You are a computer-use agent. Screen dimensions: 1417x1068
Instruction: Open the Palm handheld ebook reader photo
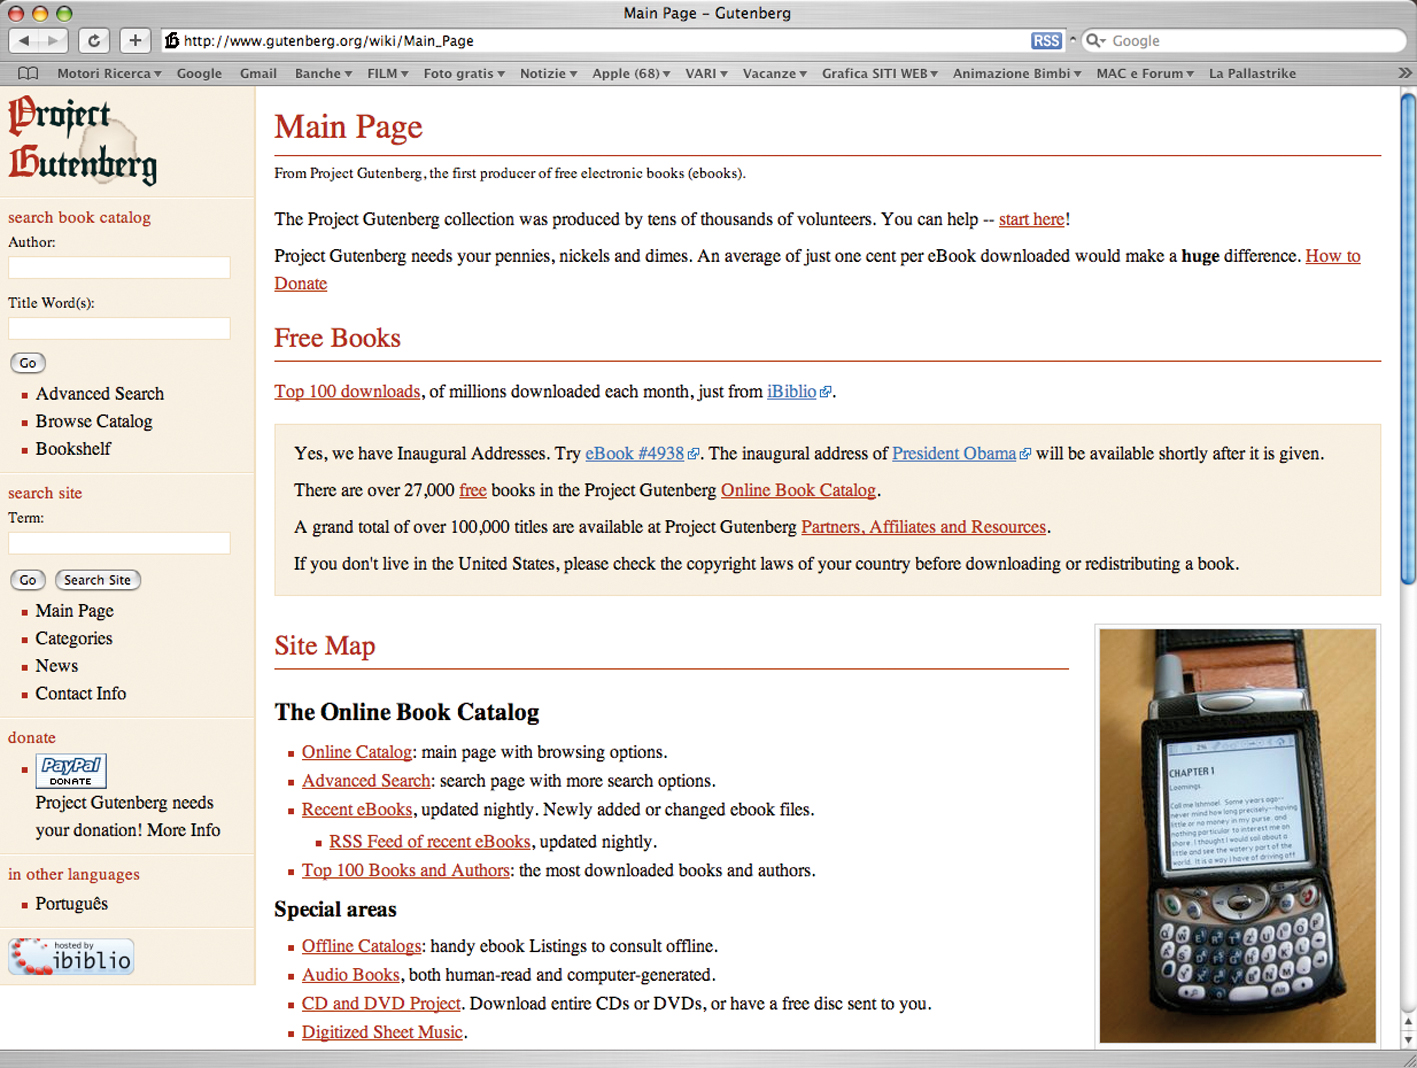tap(1237, 836)
